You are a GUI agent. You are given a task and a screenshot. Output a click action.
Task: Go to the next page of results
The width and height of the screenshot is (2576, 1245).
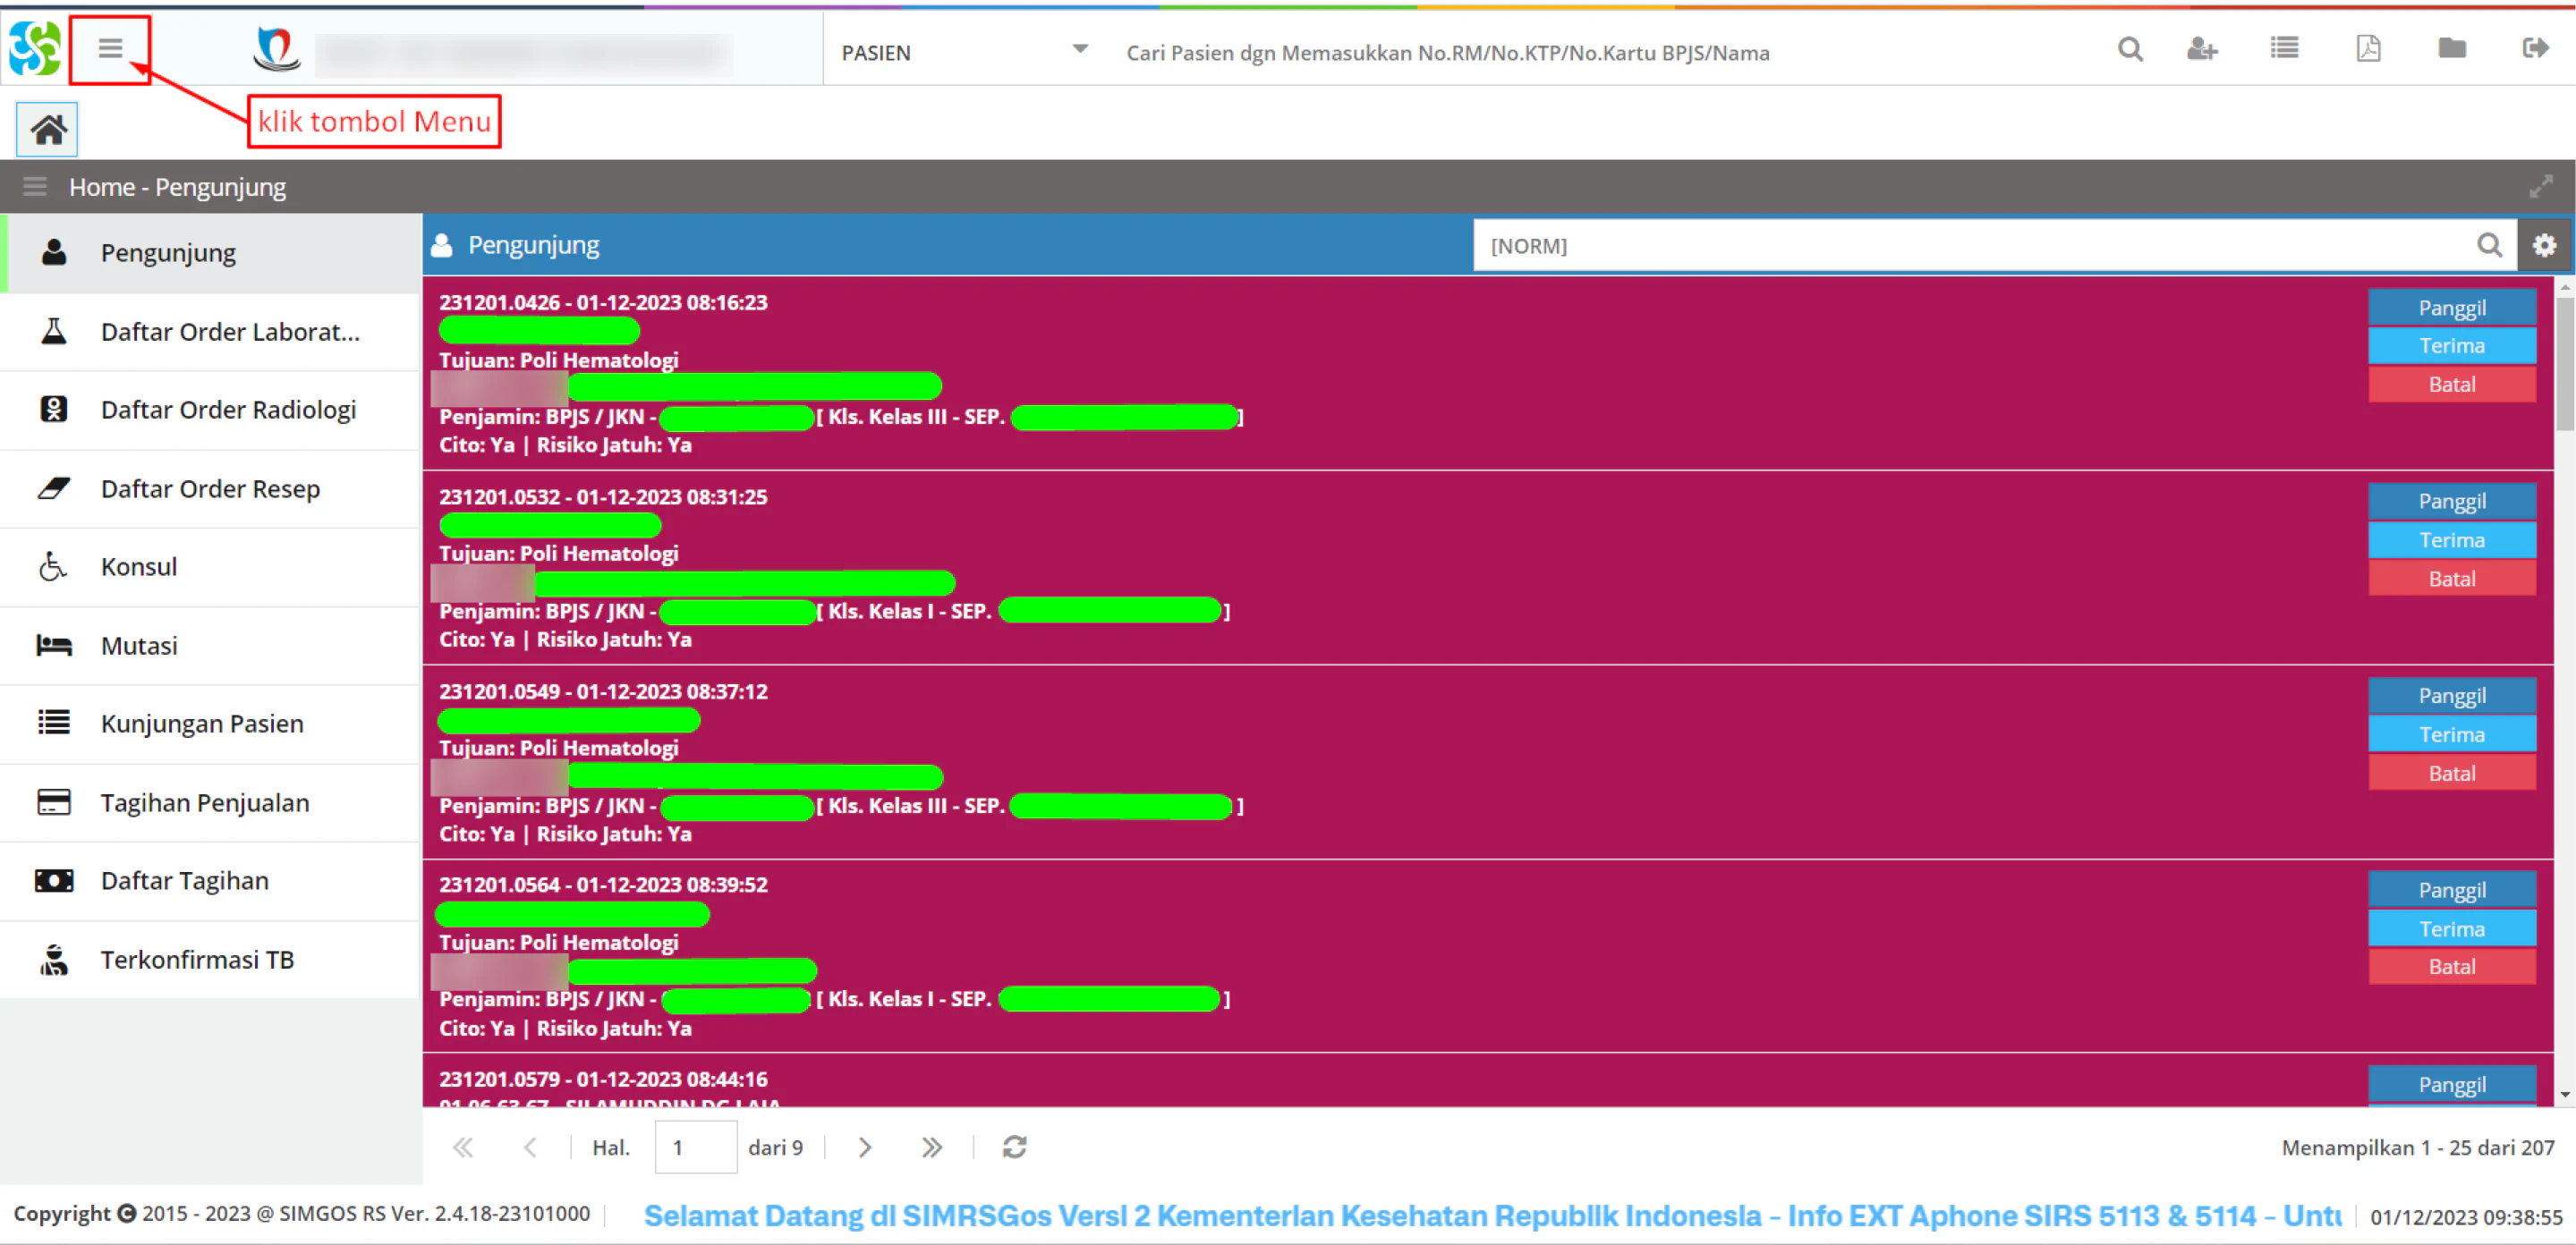point(865,1147)
